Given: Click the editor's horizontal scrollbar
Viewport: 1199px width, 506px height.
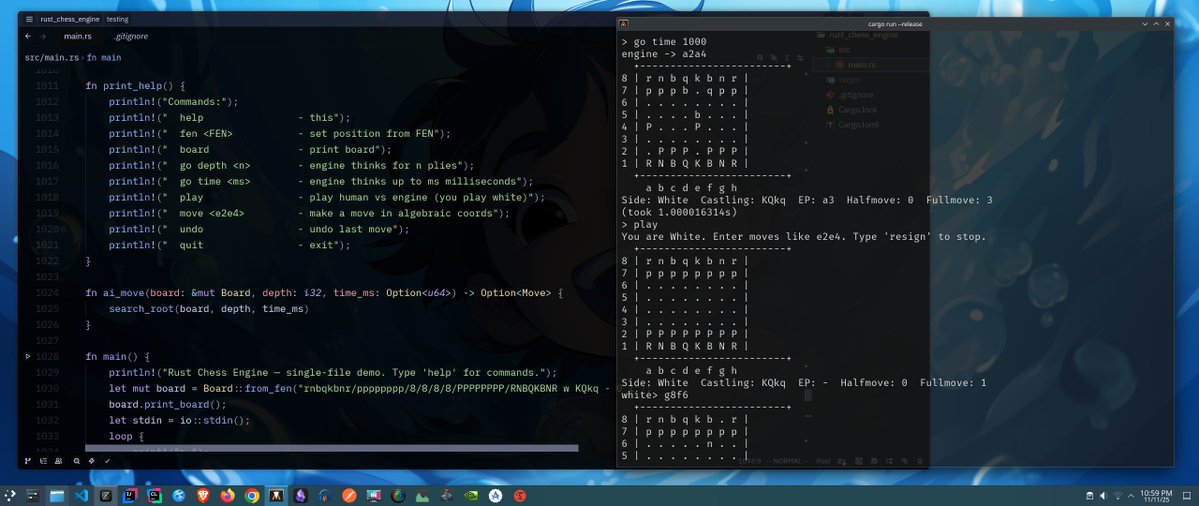Looking at the screenshot, I should [331, 448].
